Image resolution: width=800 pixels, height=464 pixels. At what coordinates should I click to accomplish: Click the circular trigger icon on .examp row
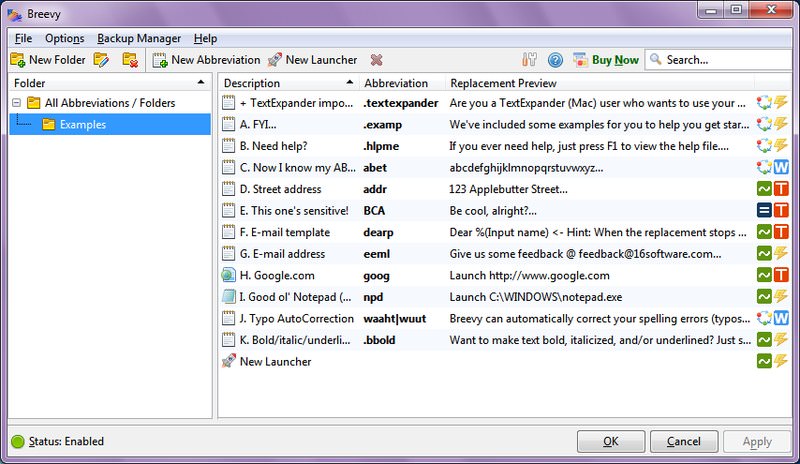coord(764,124)
